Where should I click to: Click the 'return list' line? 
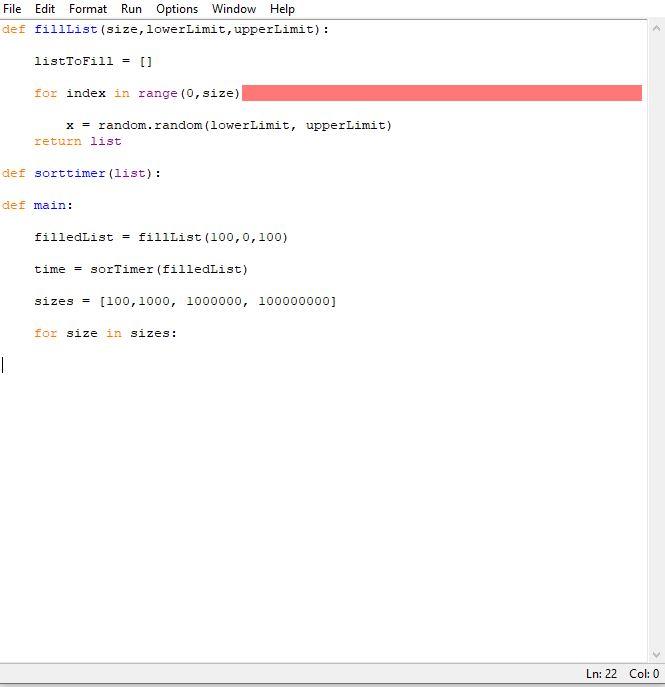click(78, 141)
